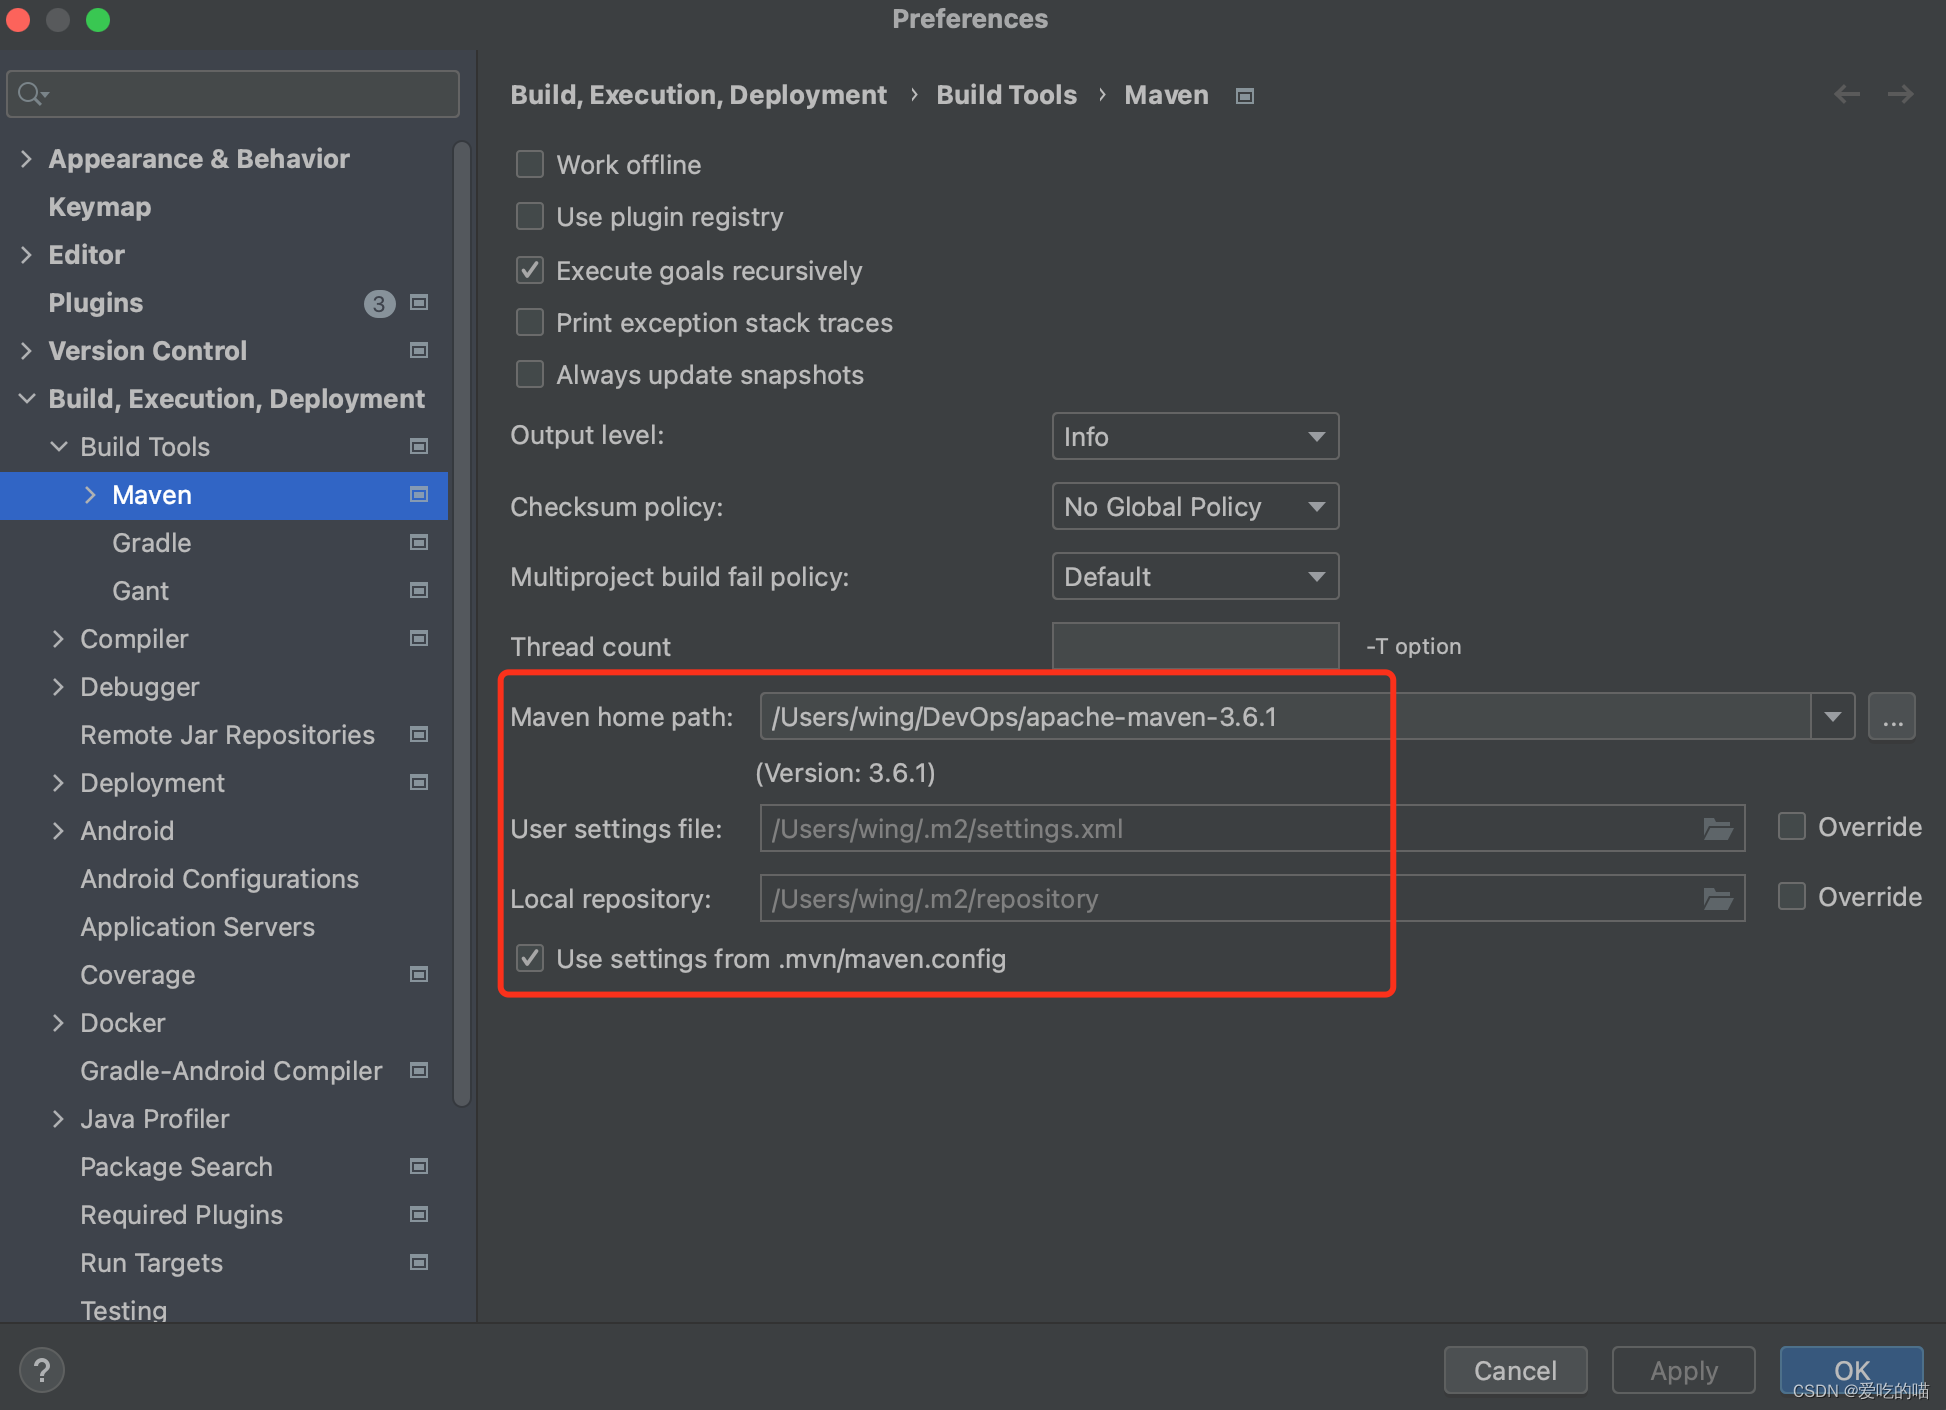Open the Checksum policy dropdown
This screenshot has height=1410, width=1946.
tap(1194, 506)
